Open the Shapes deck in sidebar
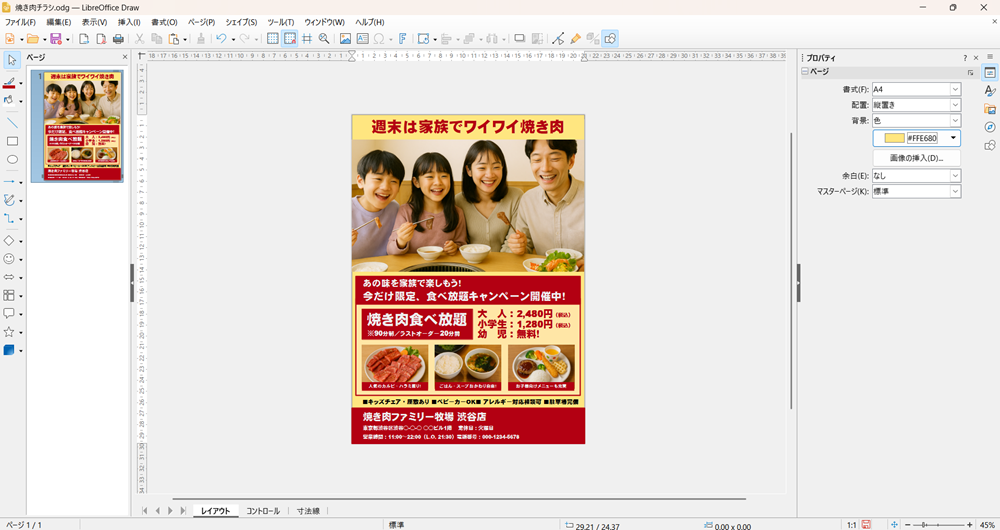The width and height of the screenshot is (1000, 530). click(990, 145)
